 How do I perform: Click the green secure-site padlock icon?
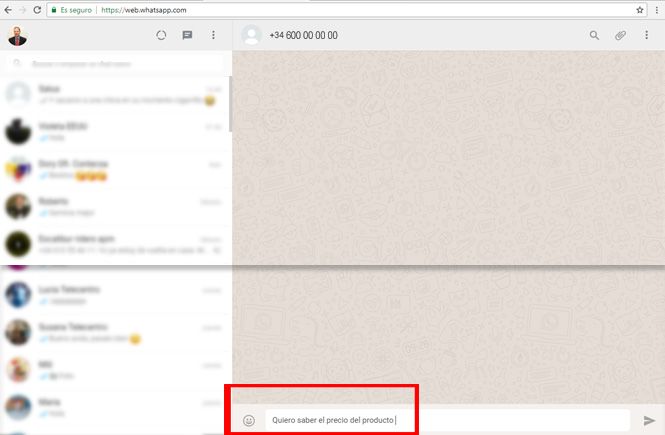pyautogui.click(x=54, y=10)
